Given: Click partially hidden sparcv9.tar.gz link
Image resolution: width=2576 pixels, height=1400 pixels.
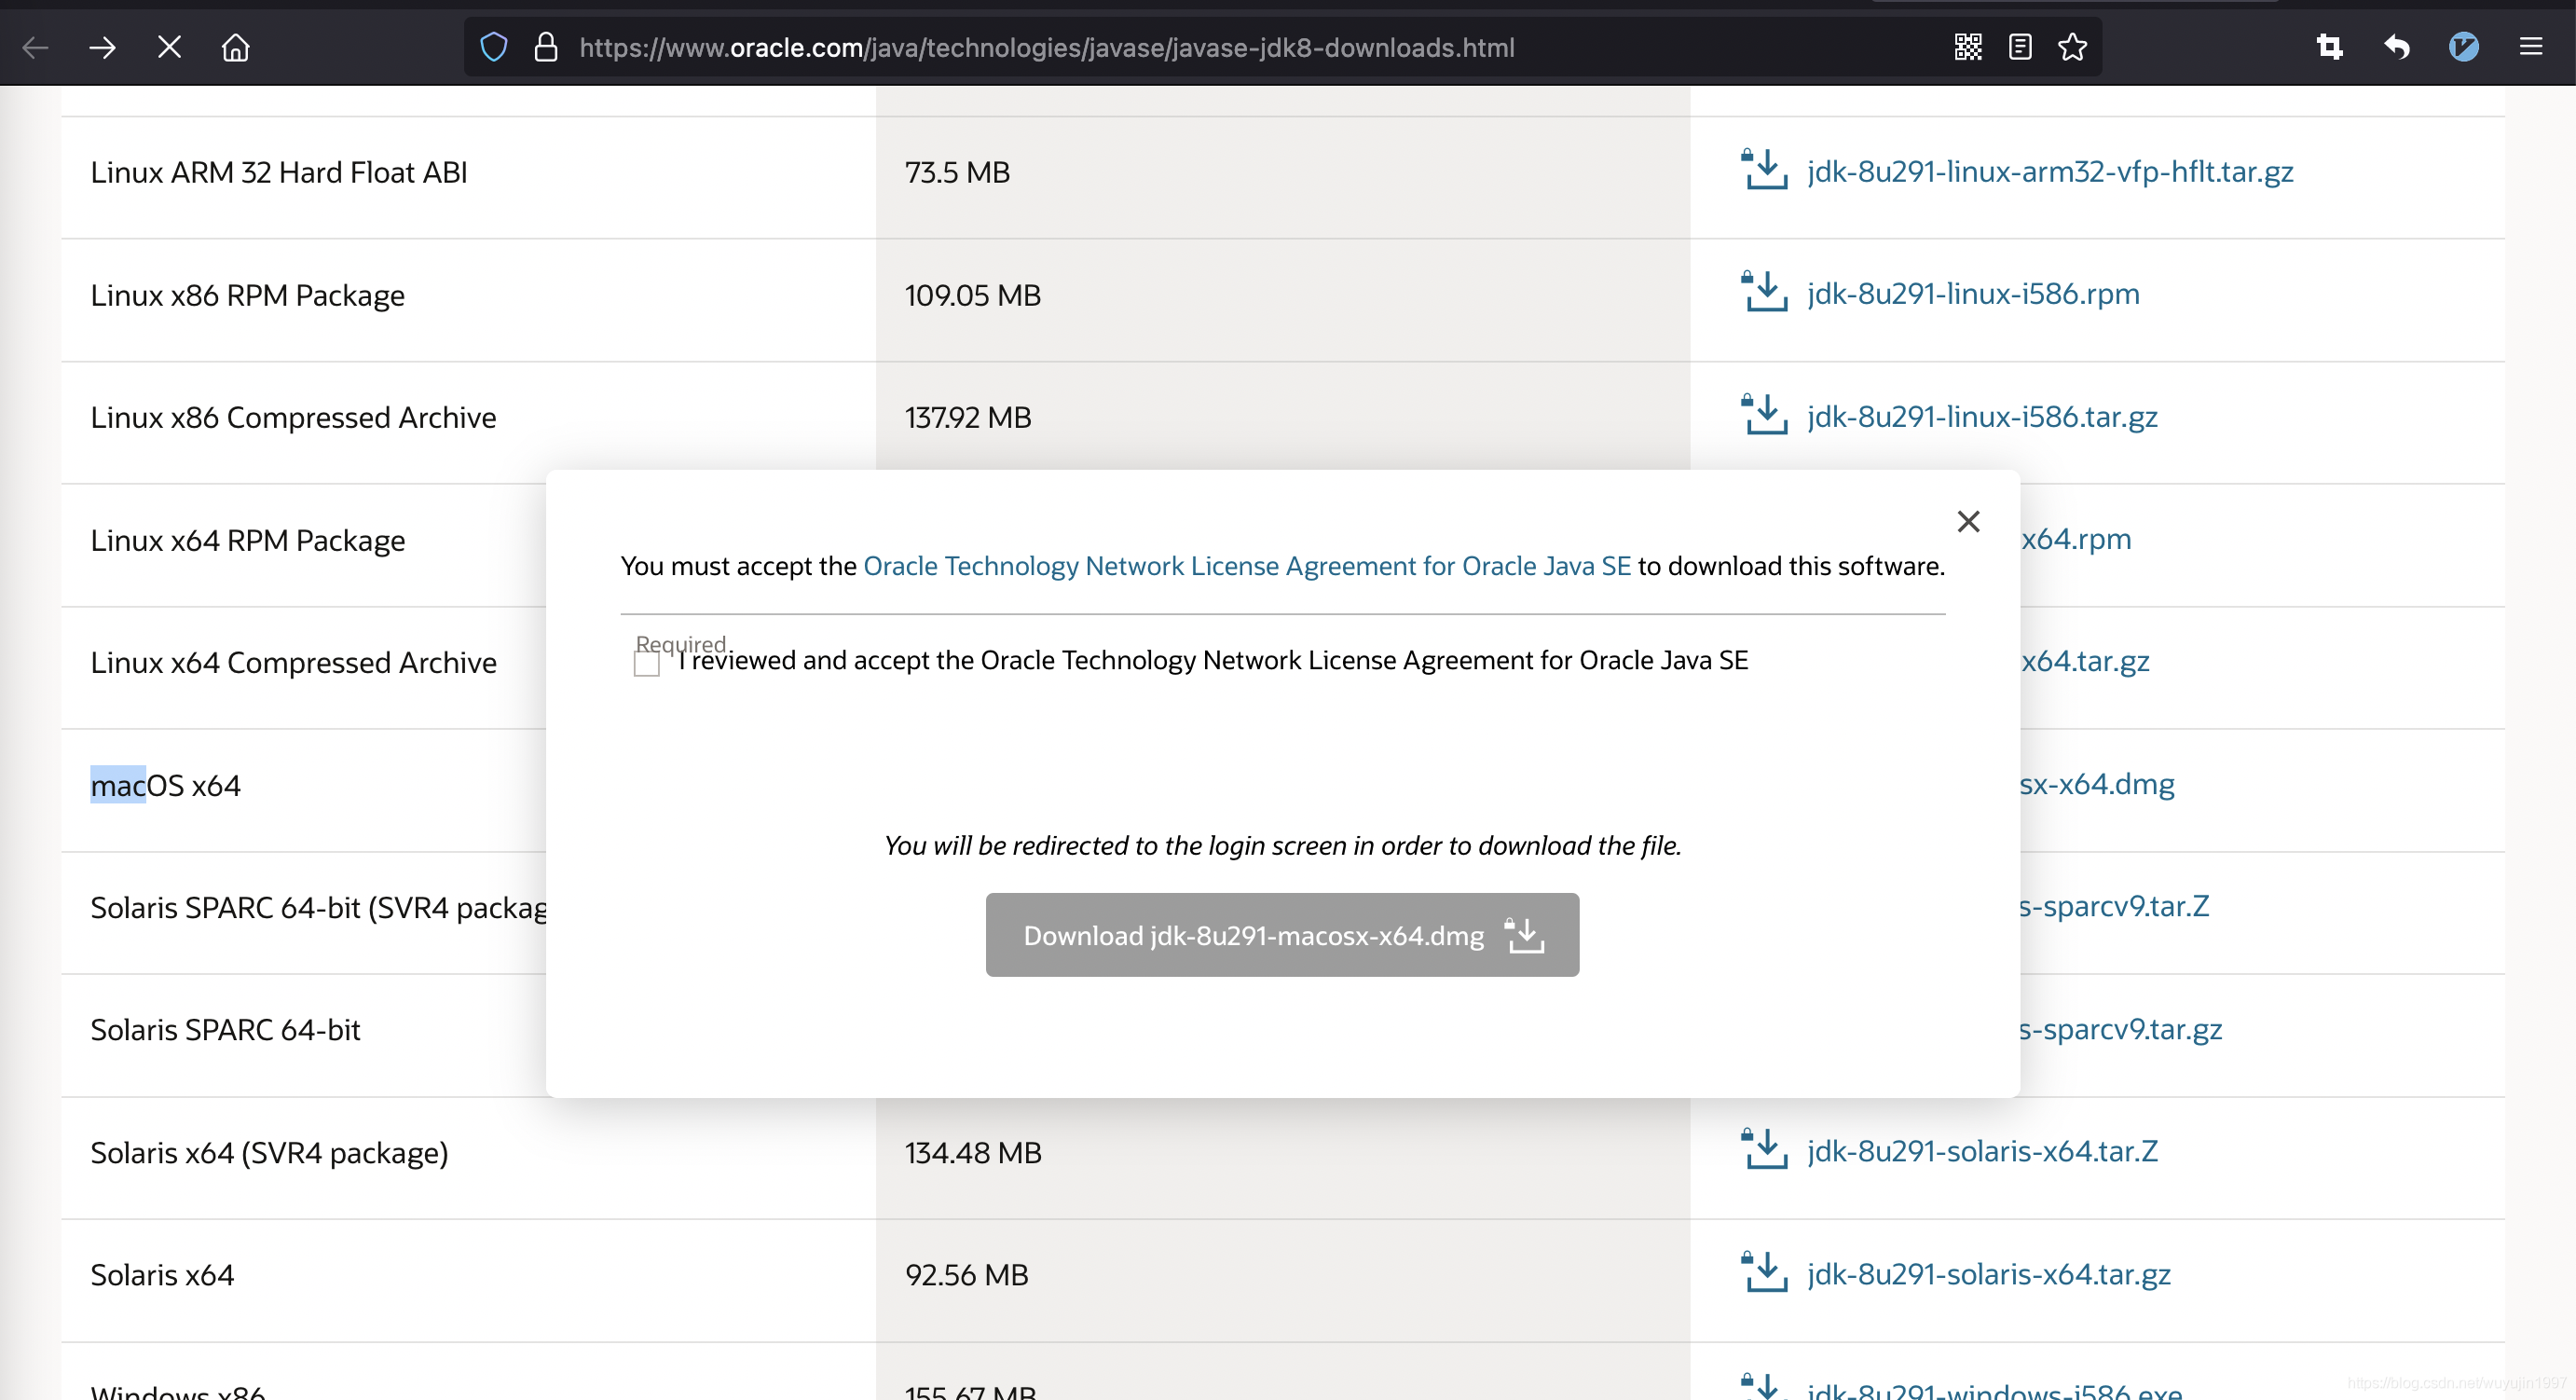Looking at the screenshot, I should [2122, 1029].
